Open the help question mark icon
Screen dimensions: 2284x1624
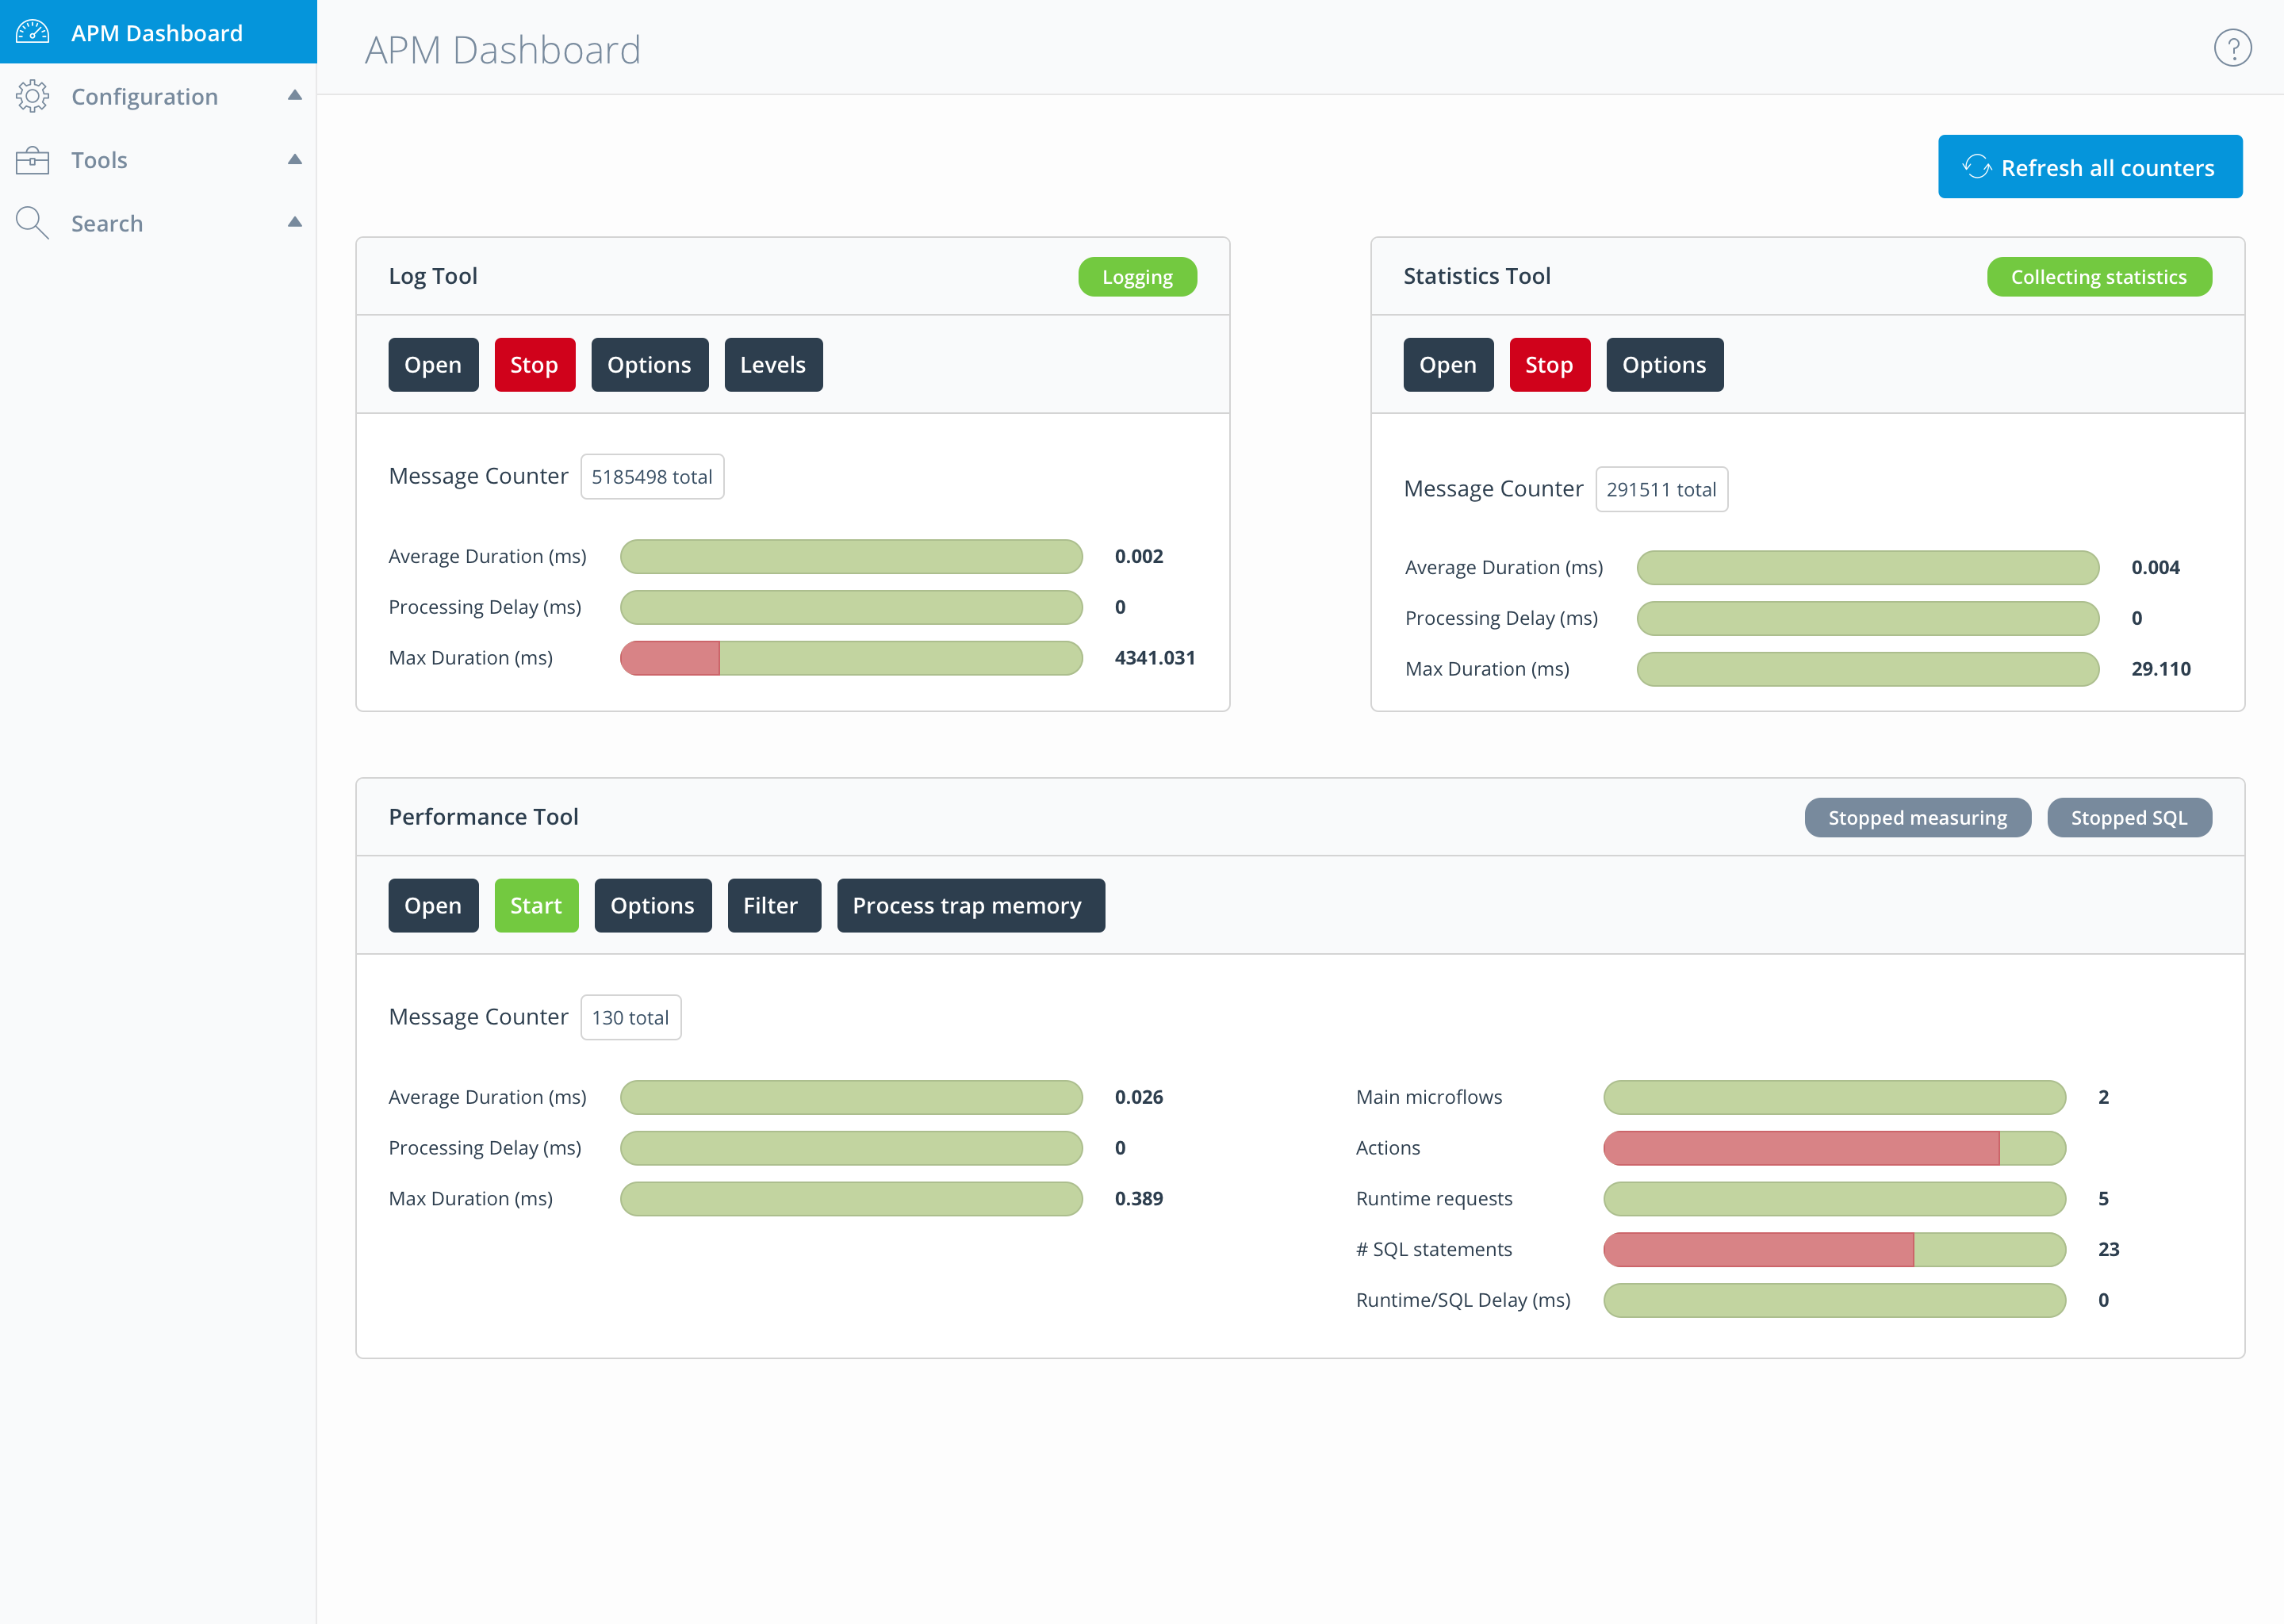tap(2232, 48)
